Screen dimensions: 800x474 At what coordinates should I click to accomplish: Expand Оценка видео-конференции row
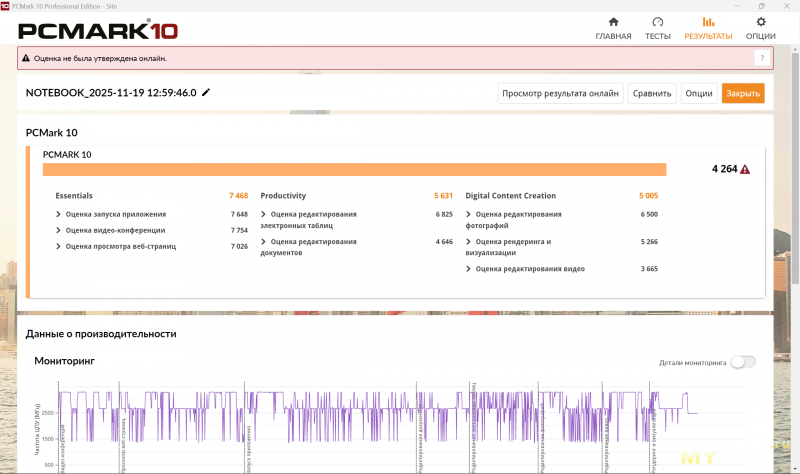[x=59, y=230]
